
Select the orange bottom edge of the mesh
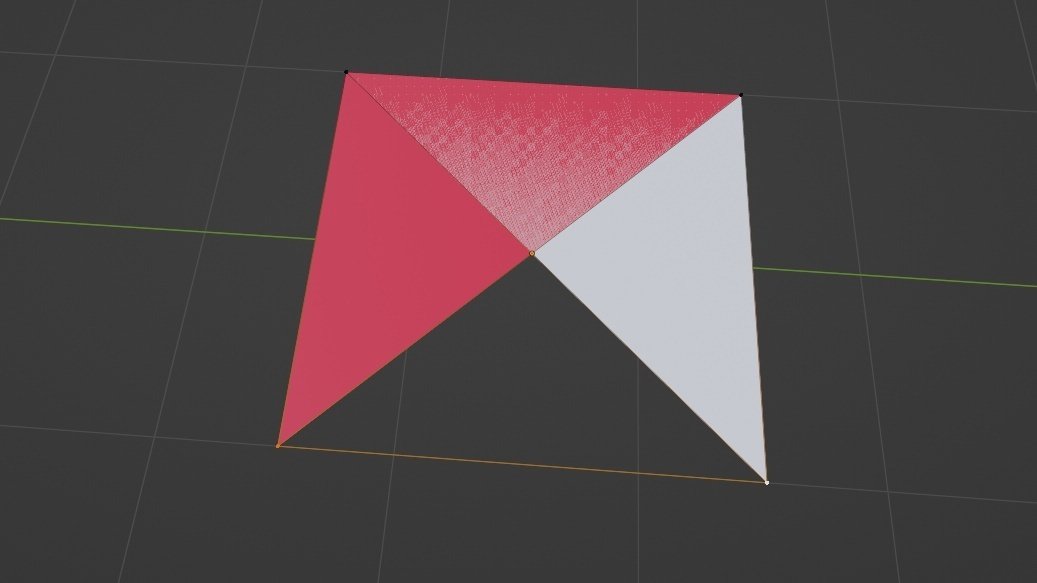pyautogui.click(x=522, y=465)
